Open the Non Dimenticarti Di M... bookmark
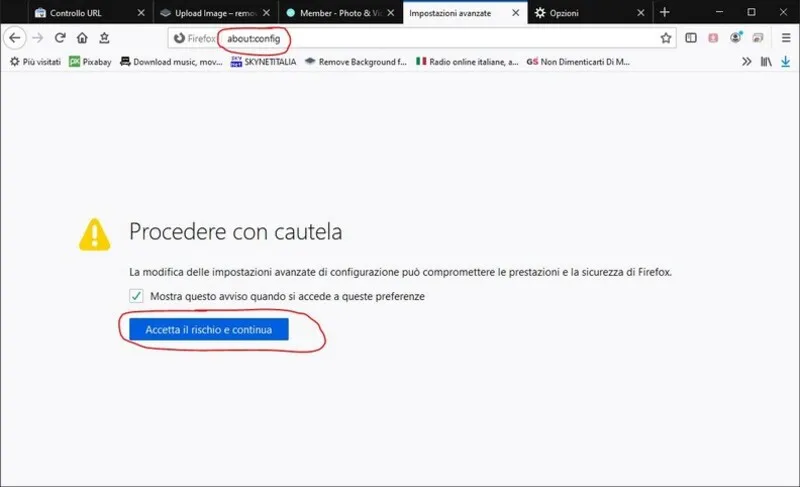This screenshot has height=487, width=800. point(578,62)
